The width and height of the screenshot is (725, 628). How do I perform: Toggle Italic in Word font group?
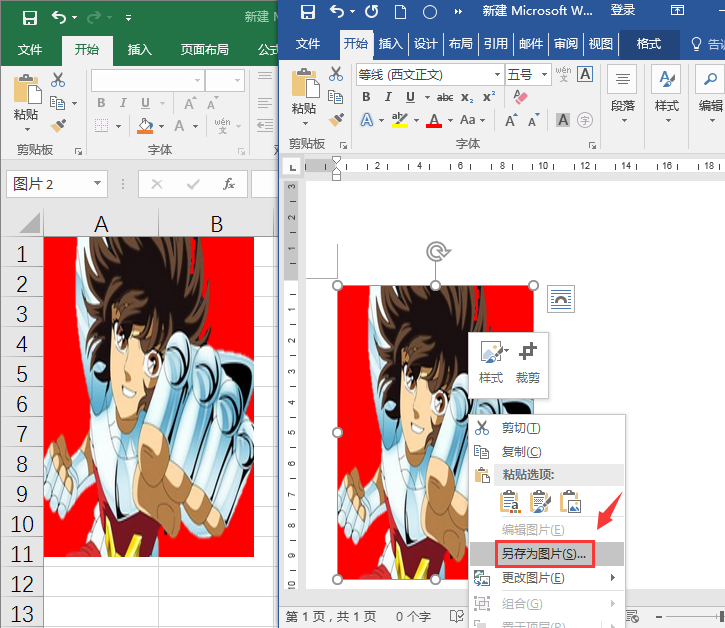pos(388,97)
